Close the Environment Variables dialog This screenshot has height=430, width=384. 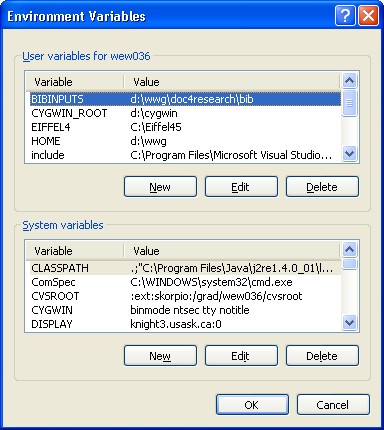(368, 15)
